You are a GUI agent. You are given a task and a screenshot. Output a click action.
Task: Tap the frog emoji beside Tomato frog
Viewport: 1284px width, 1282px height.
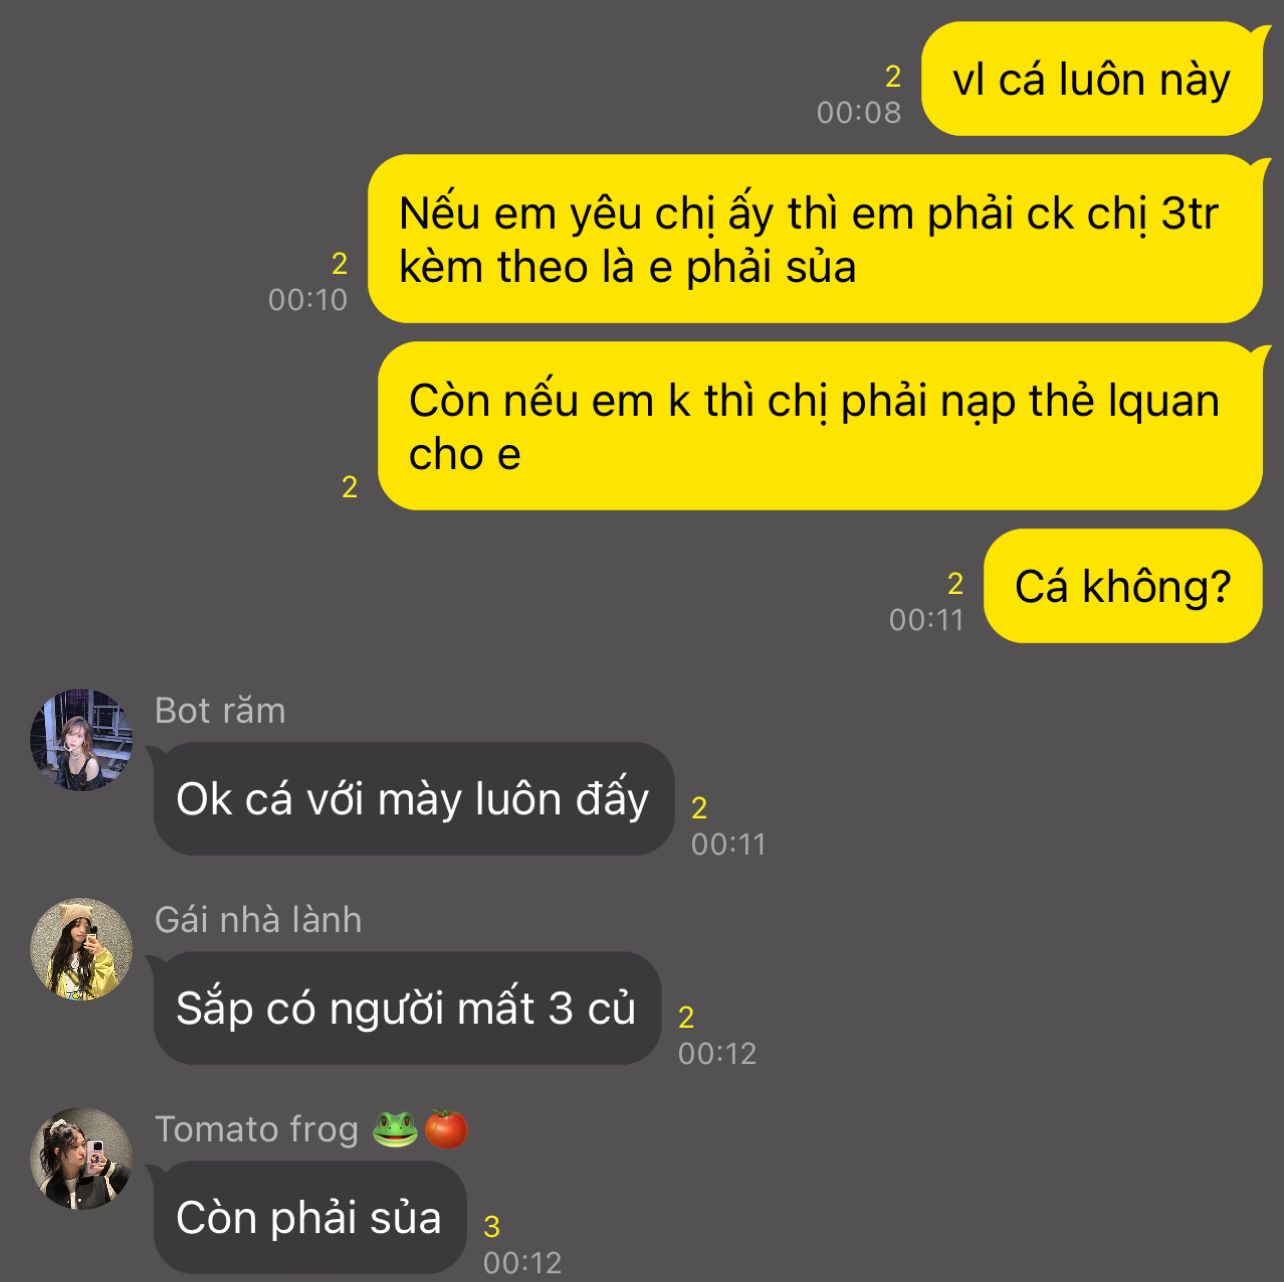[395, 1129]
